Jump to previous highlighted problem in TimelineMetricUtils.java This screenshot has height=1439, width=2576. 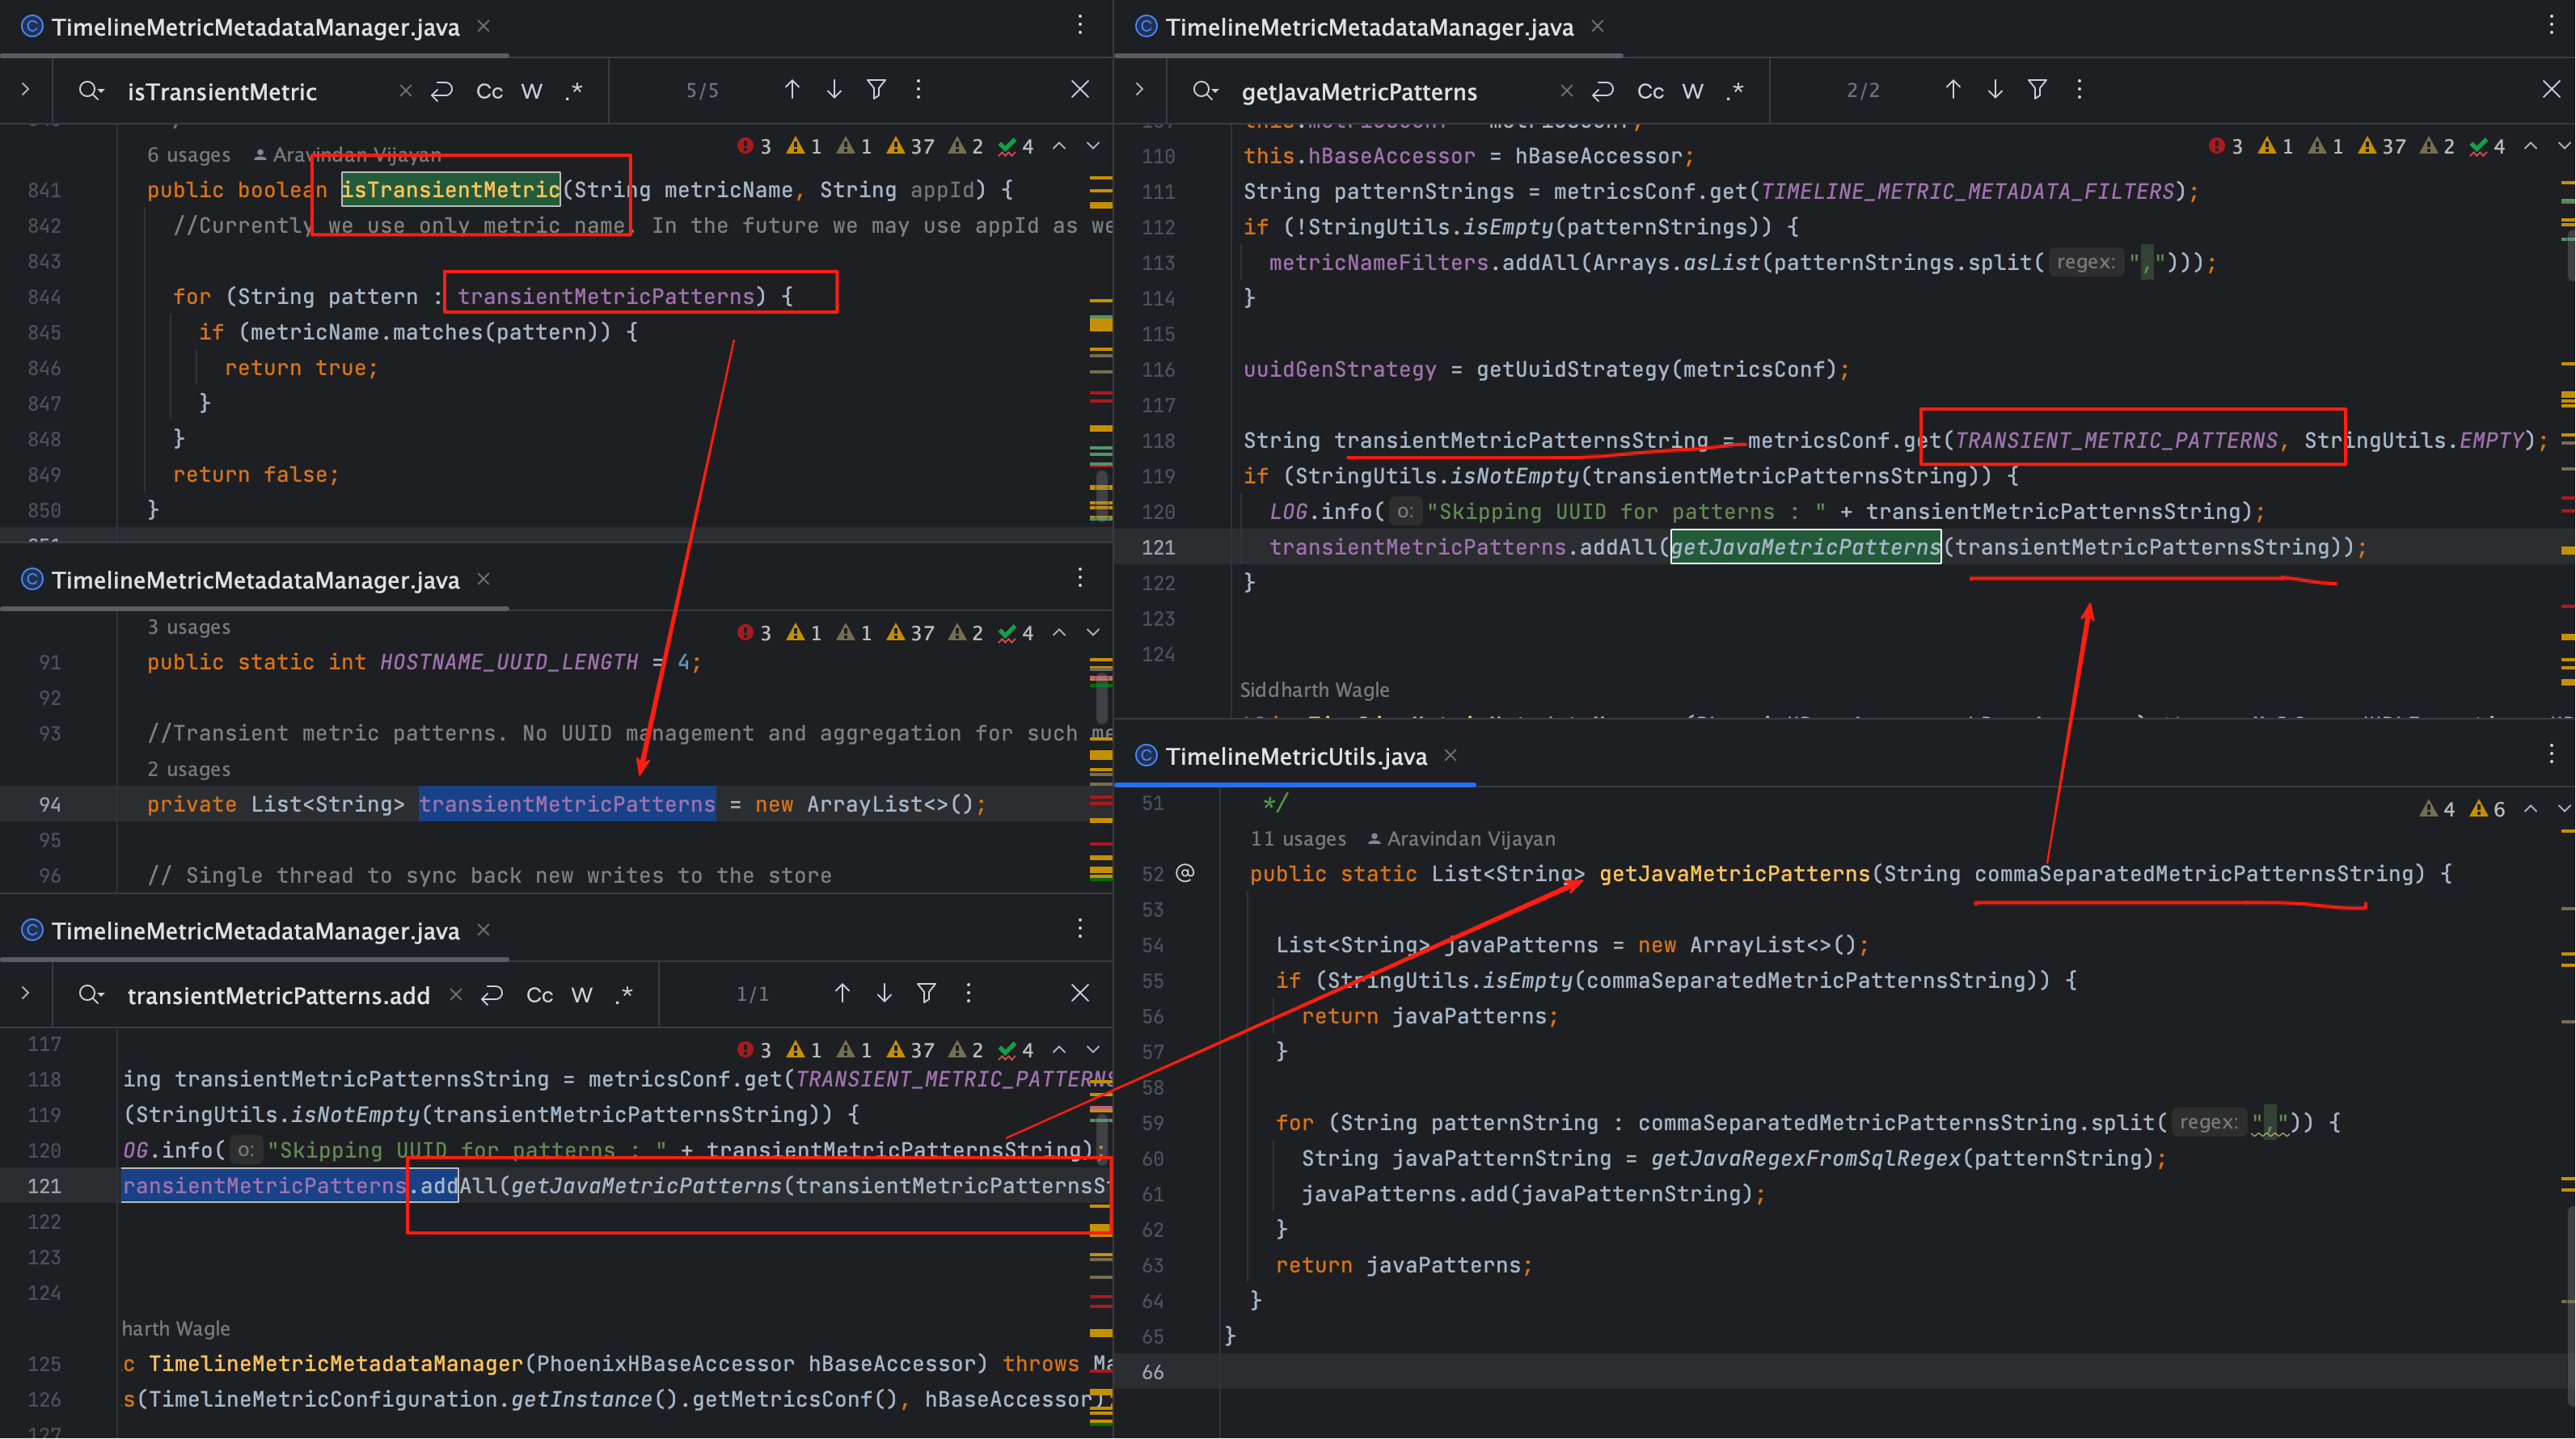2530,808
